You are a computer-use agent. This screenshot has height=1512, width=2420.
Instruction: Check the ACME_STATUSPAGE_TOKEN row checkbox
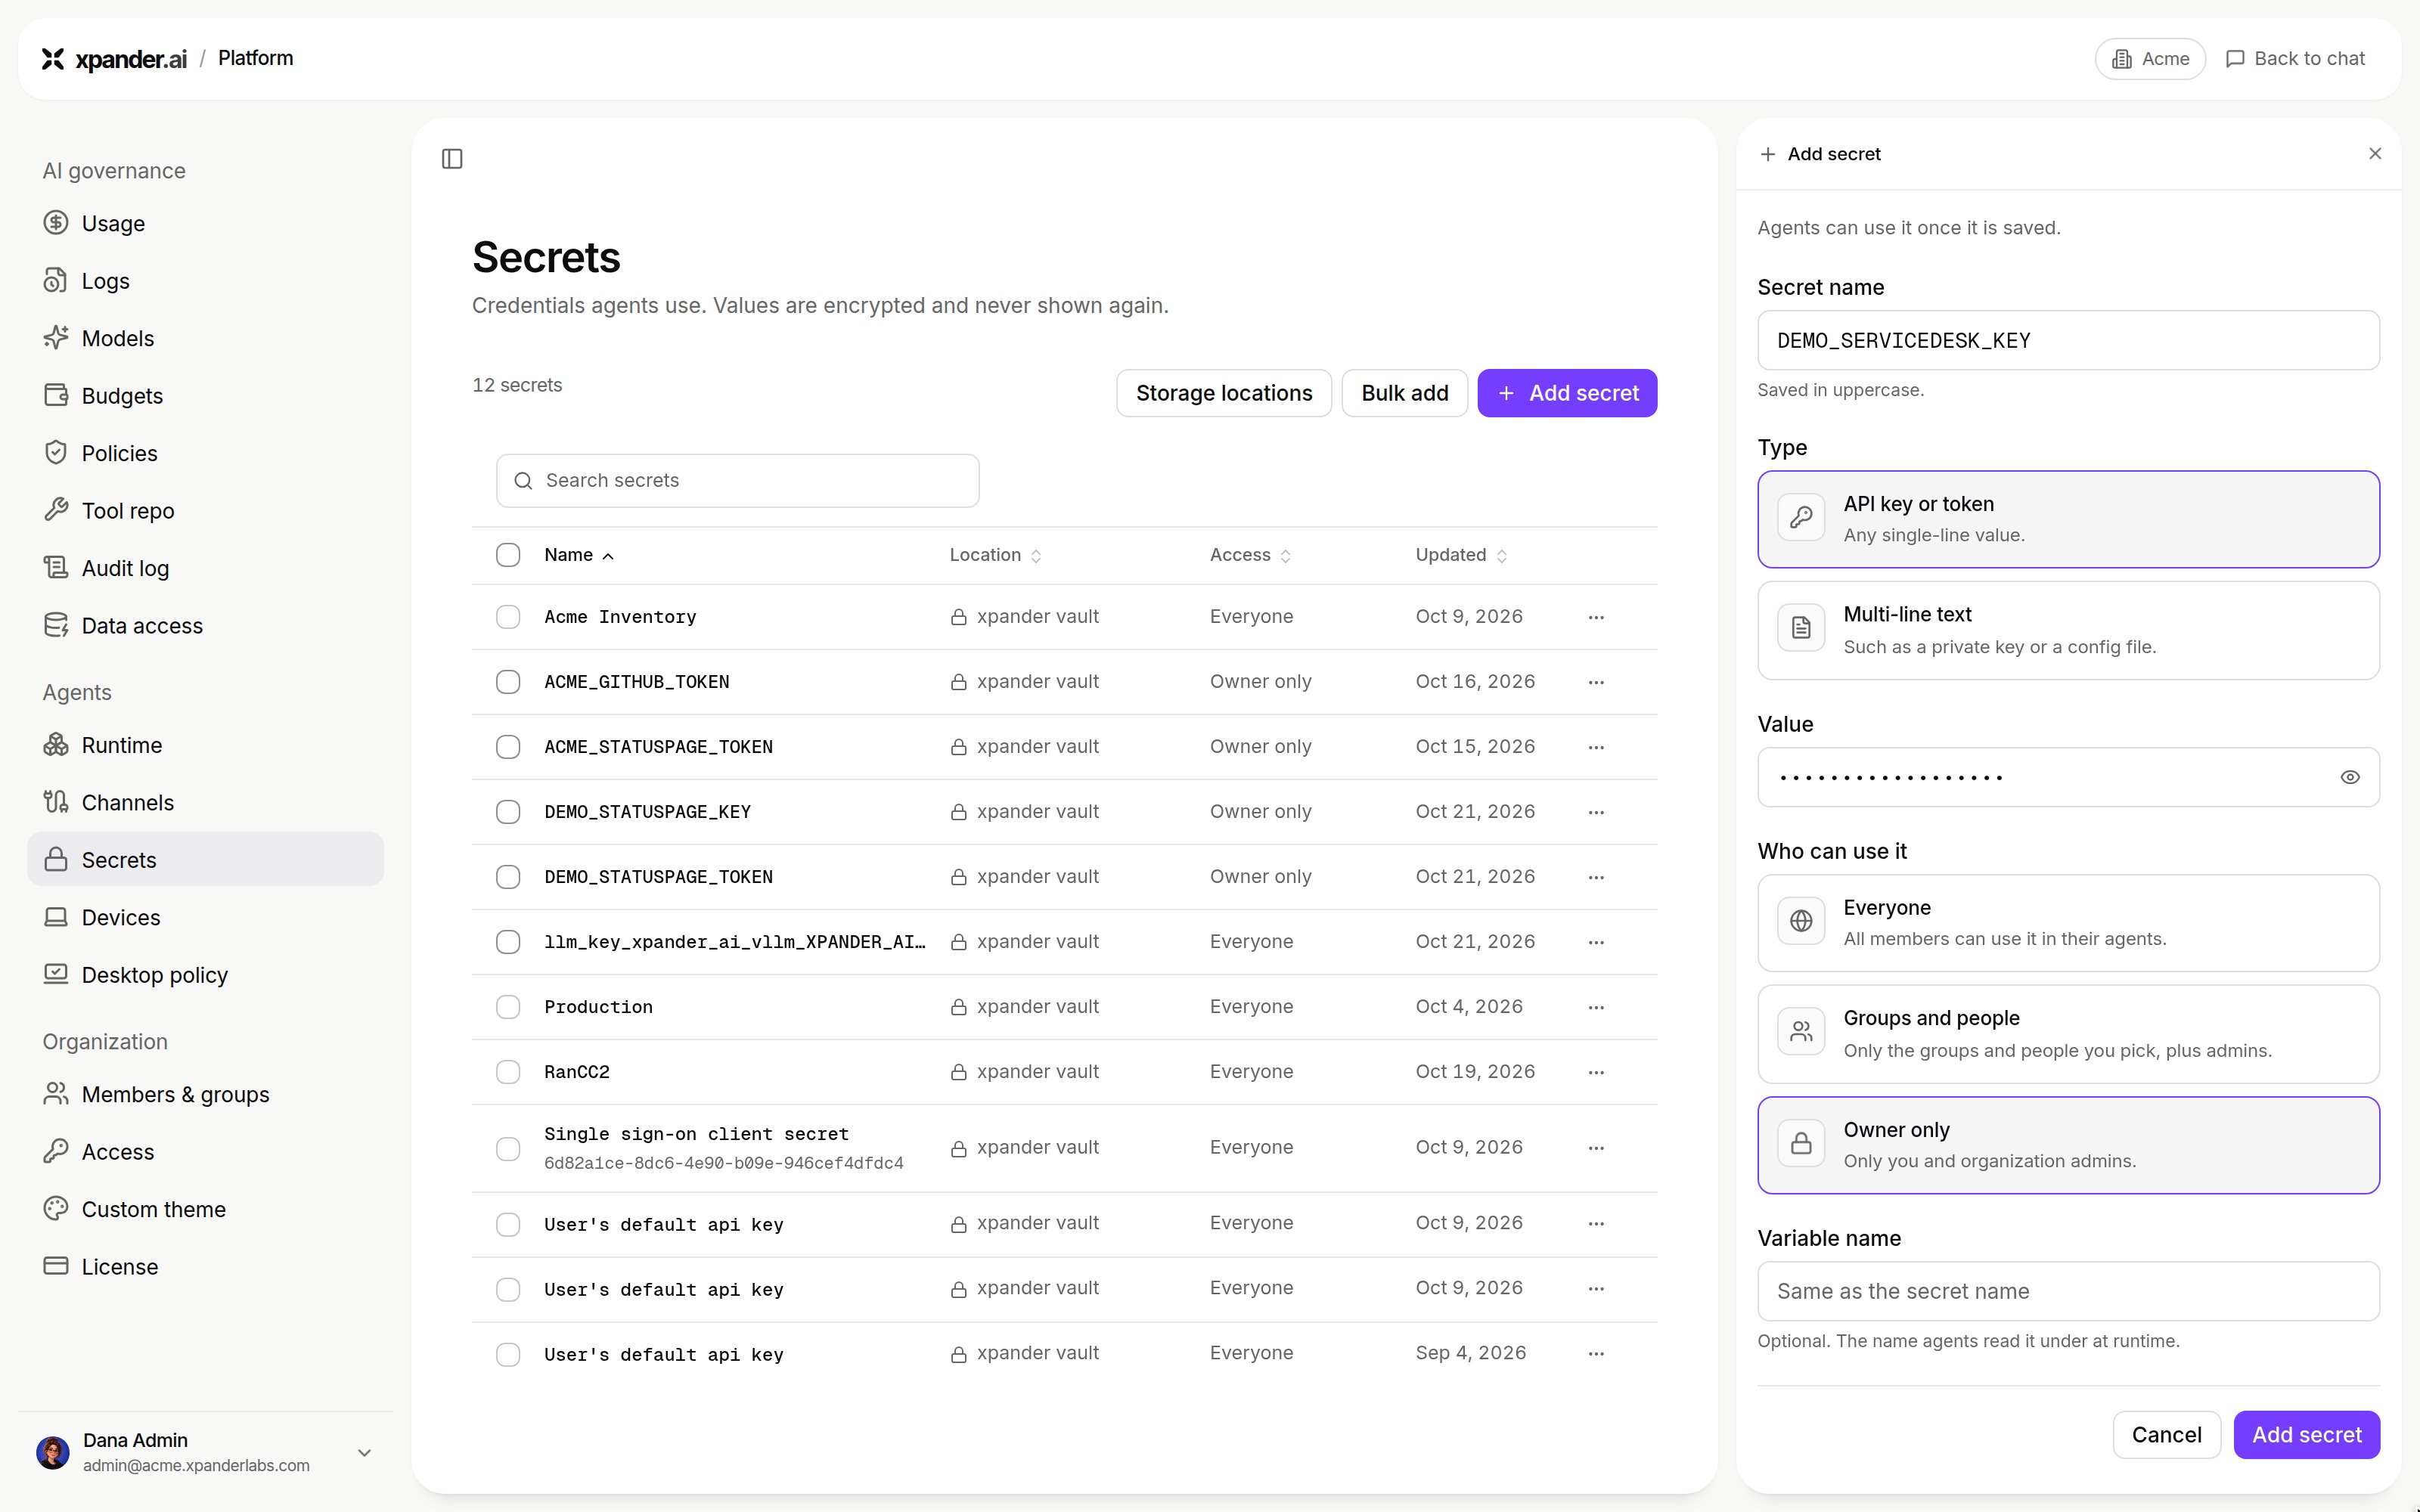(x=508, y=747)
